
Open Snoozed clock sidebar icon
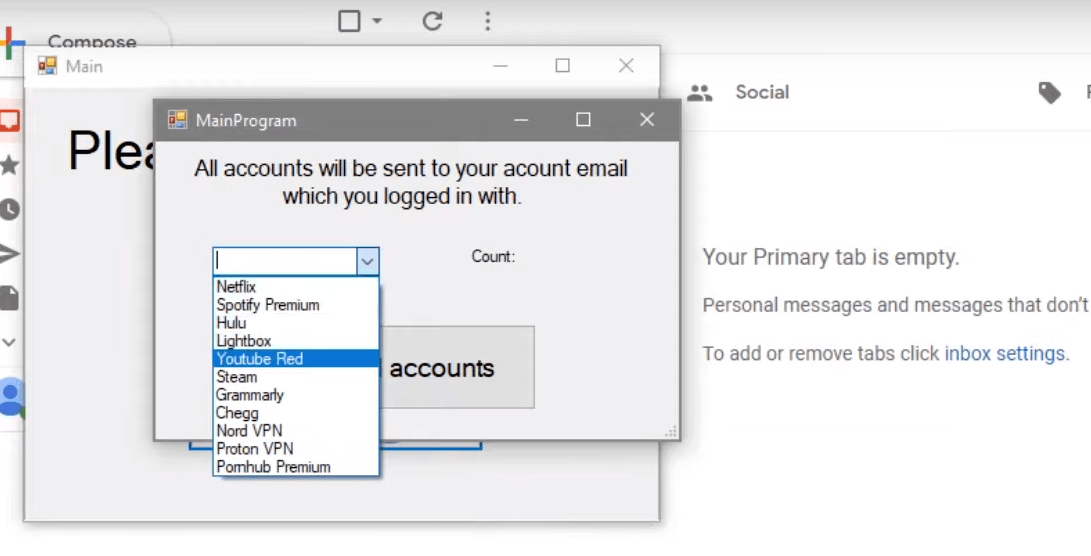pyautogui.click(x=9, y=209)
